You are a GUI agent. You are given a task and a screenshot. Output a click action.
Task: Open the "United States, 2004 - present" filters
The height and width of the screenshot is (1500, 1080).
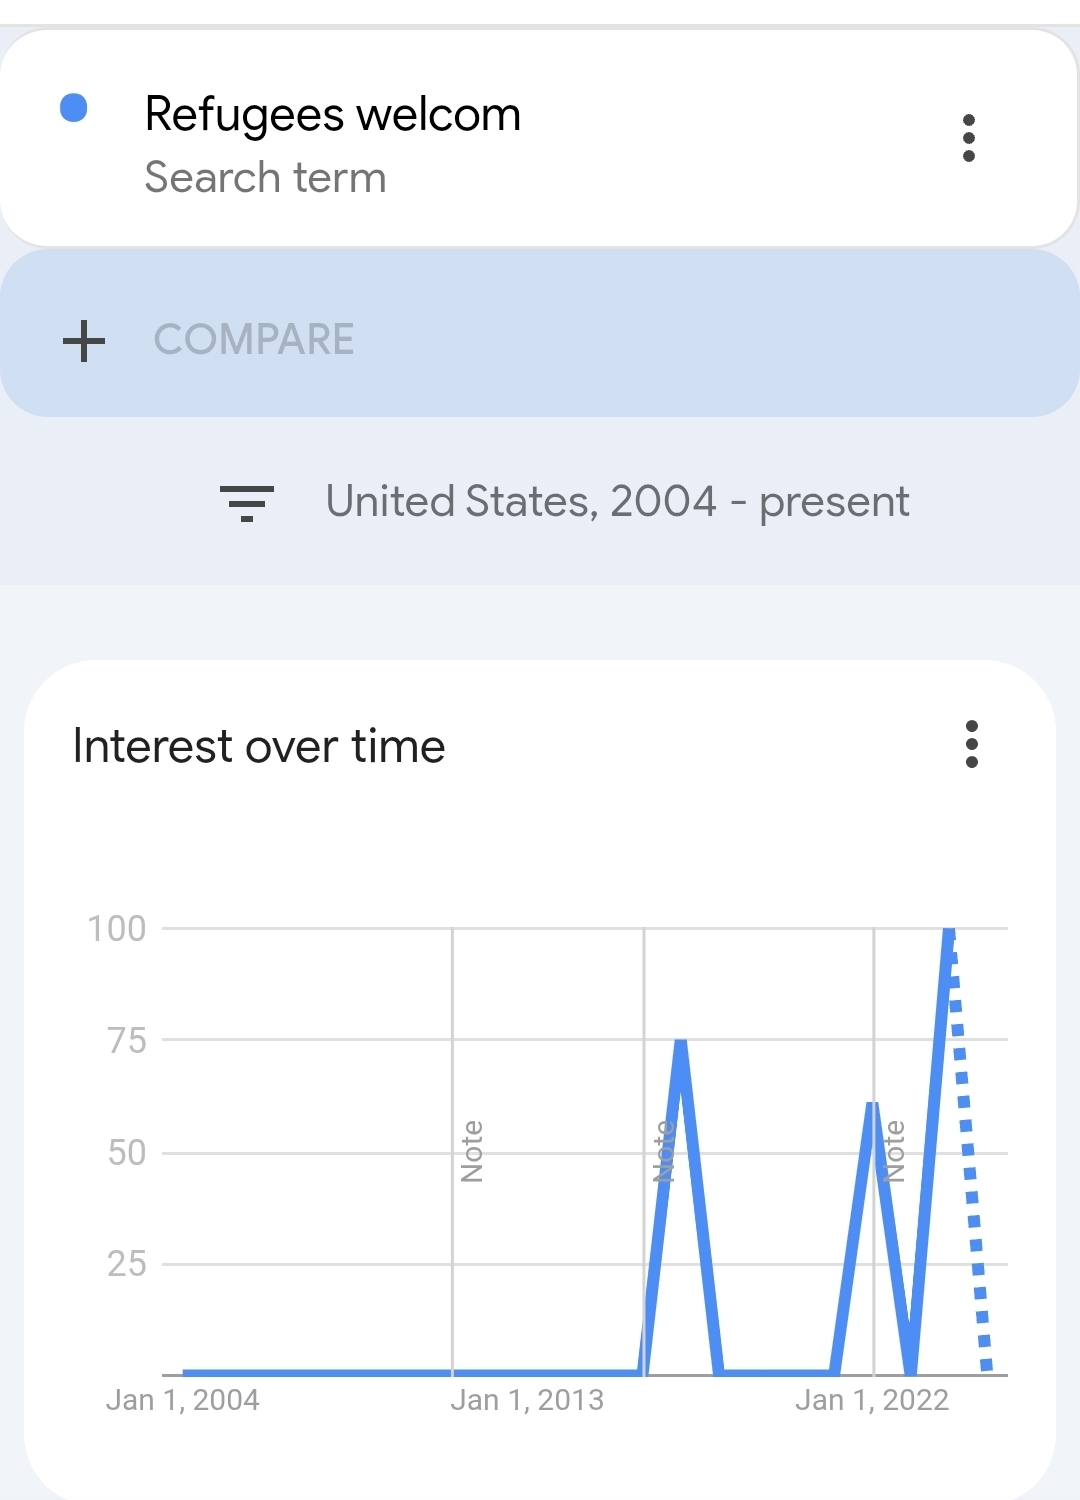click(617, 502)
